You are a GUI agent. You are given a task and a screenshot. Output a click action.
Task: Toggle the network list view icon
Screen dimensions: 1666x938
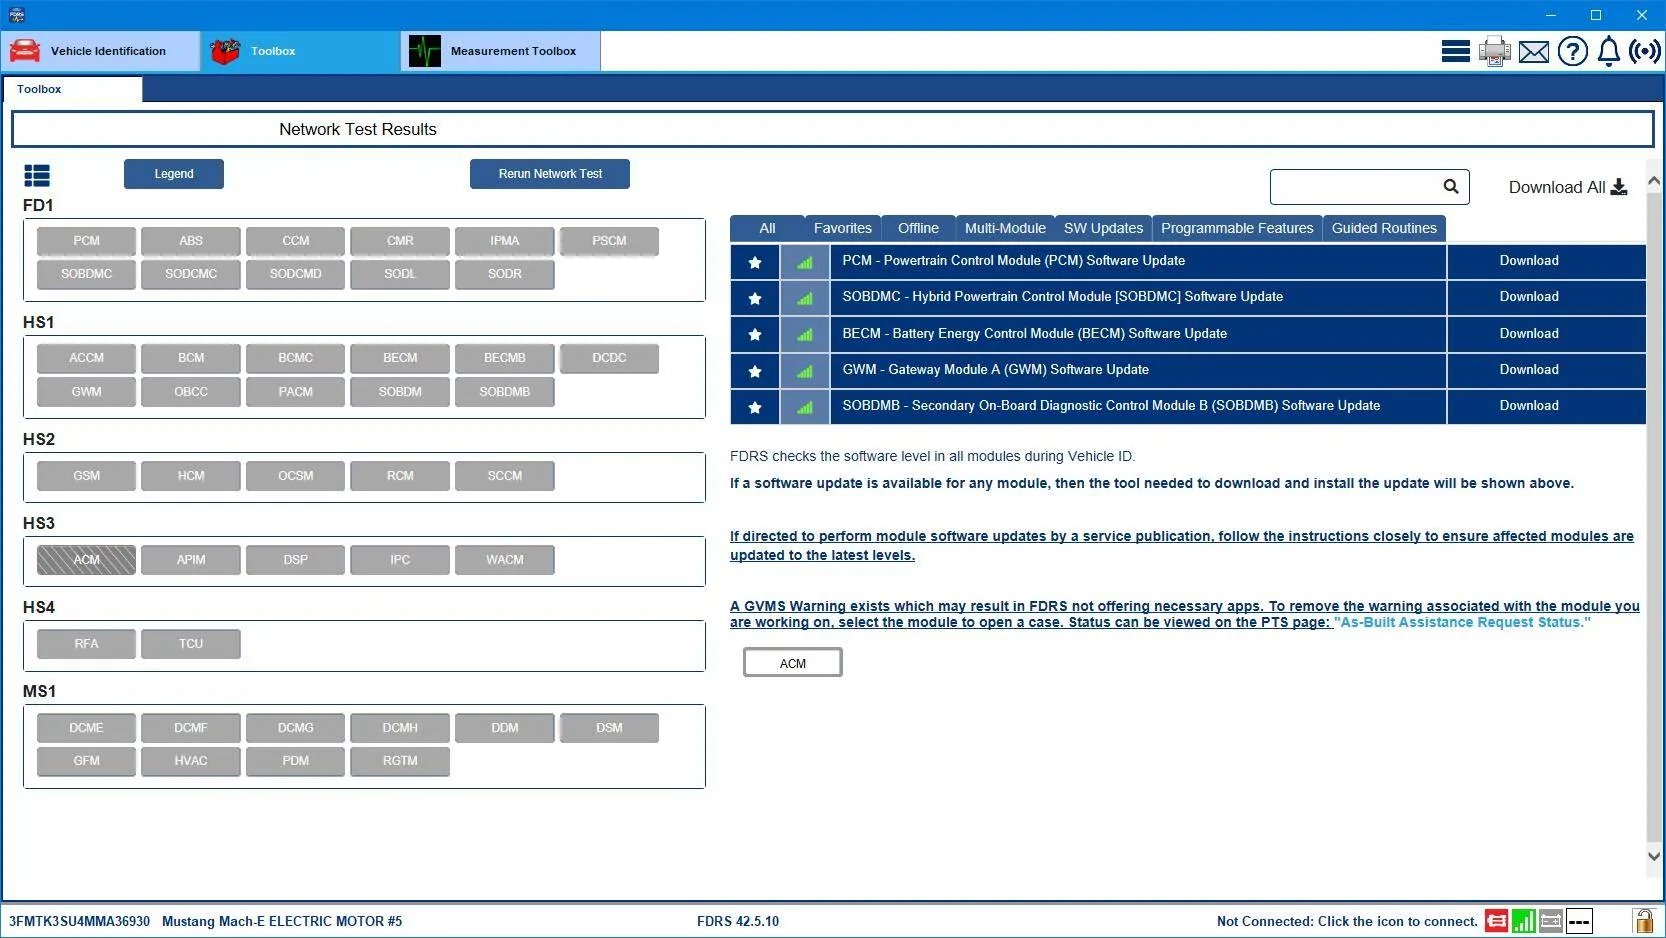click(37, 176)
